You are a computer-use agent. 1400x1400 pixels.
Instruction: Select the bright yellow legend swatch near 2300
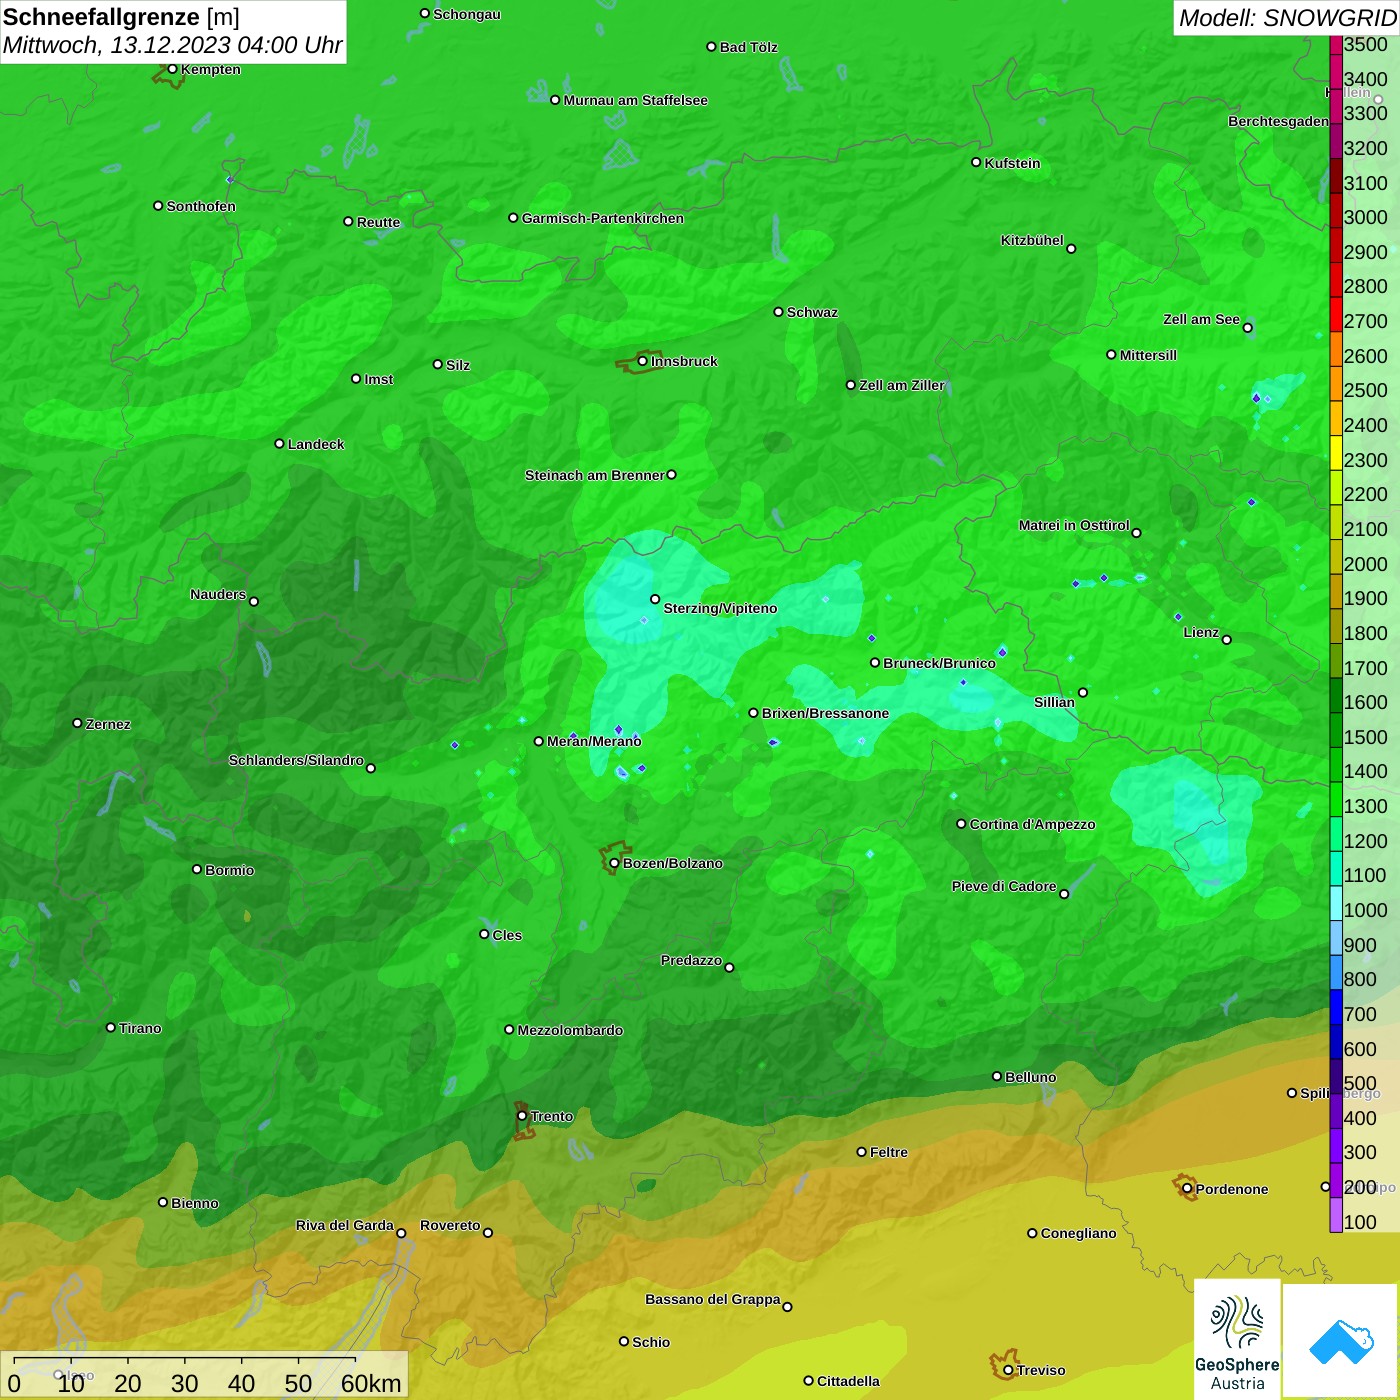click(1336, 453)
